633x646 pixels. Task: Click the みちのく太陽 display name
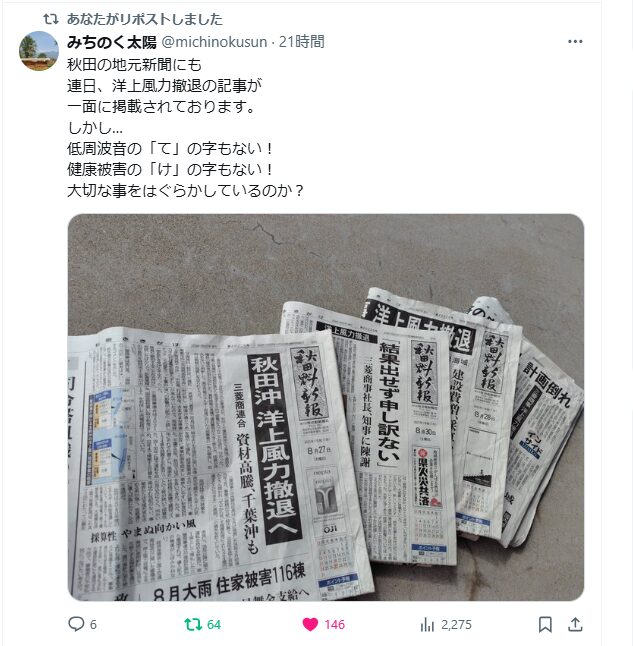(x=112, y=42)
